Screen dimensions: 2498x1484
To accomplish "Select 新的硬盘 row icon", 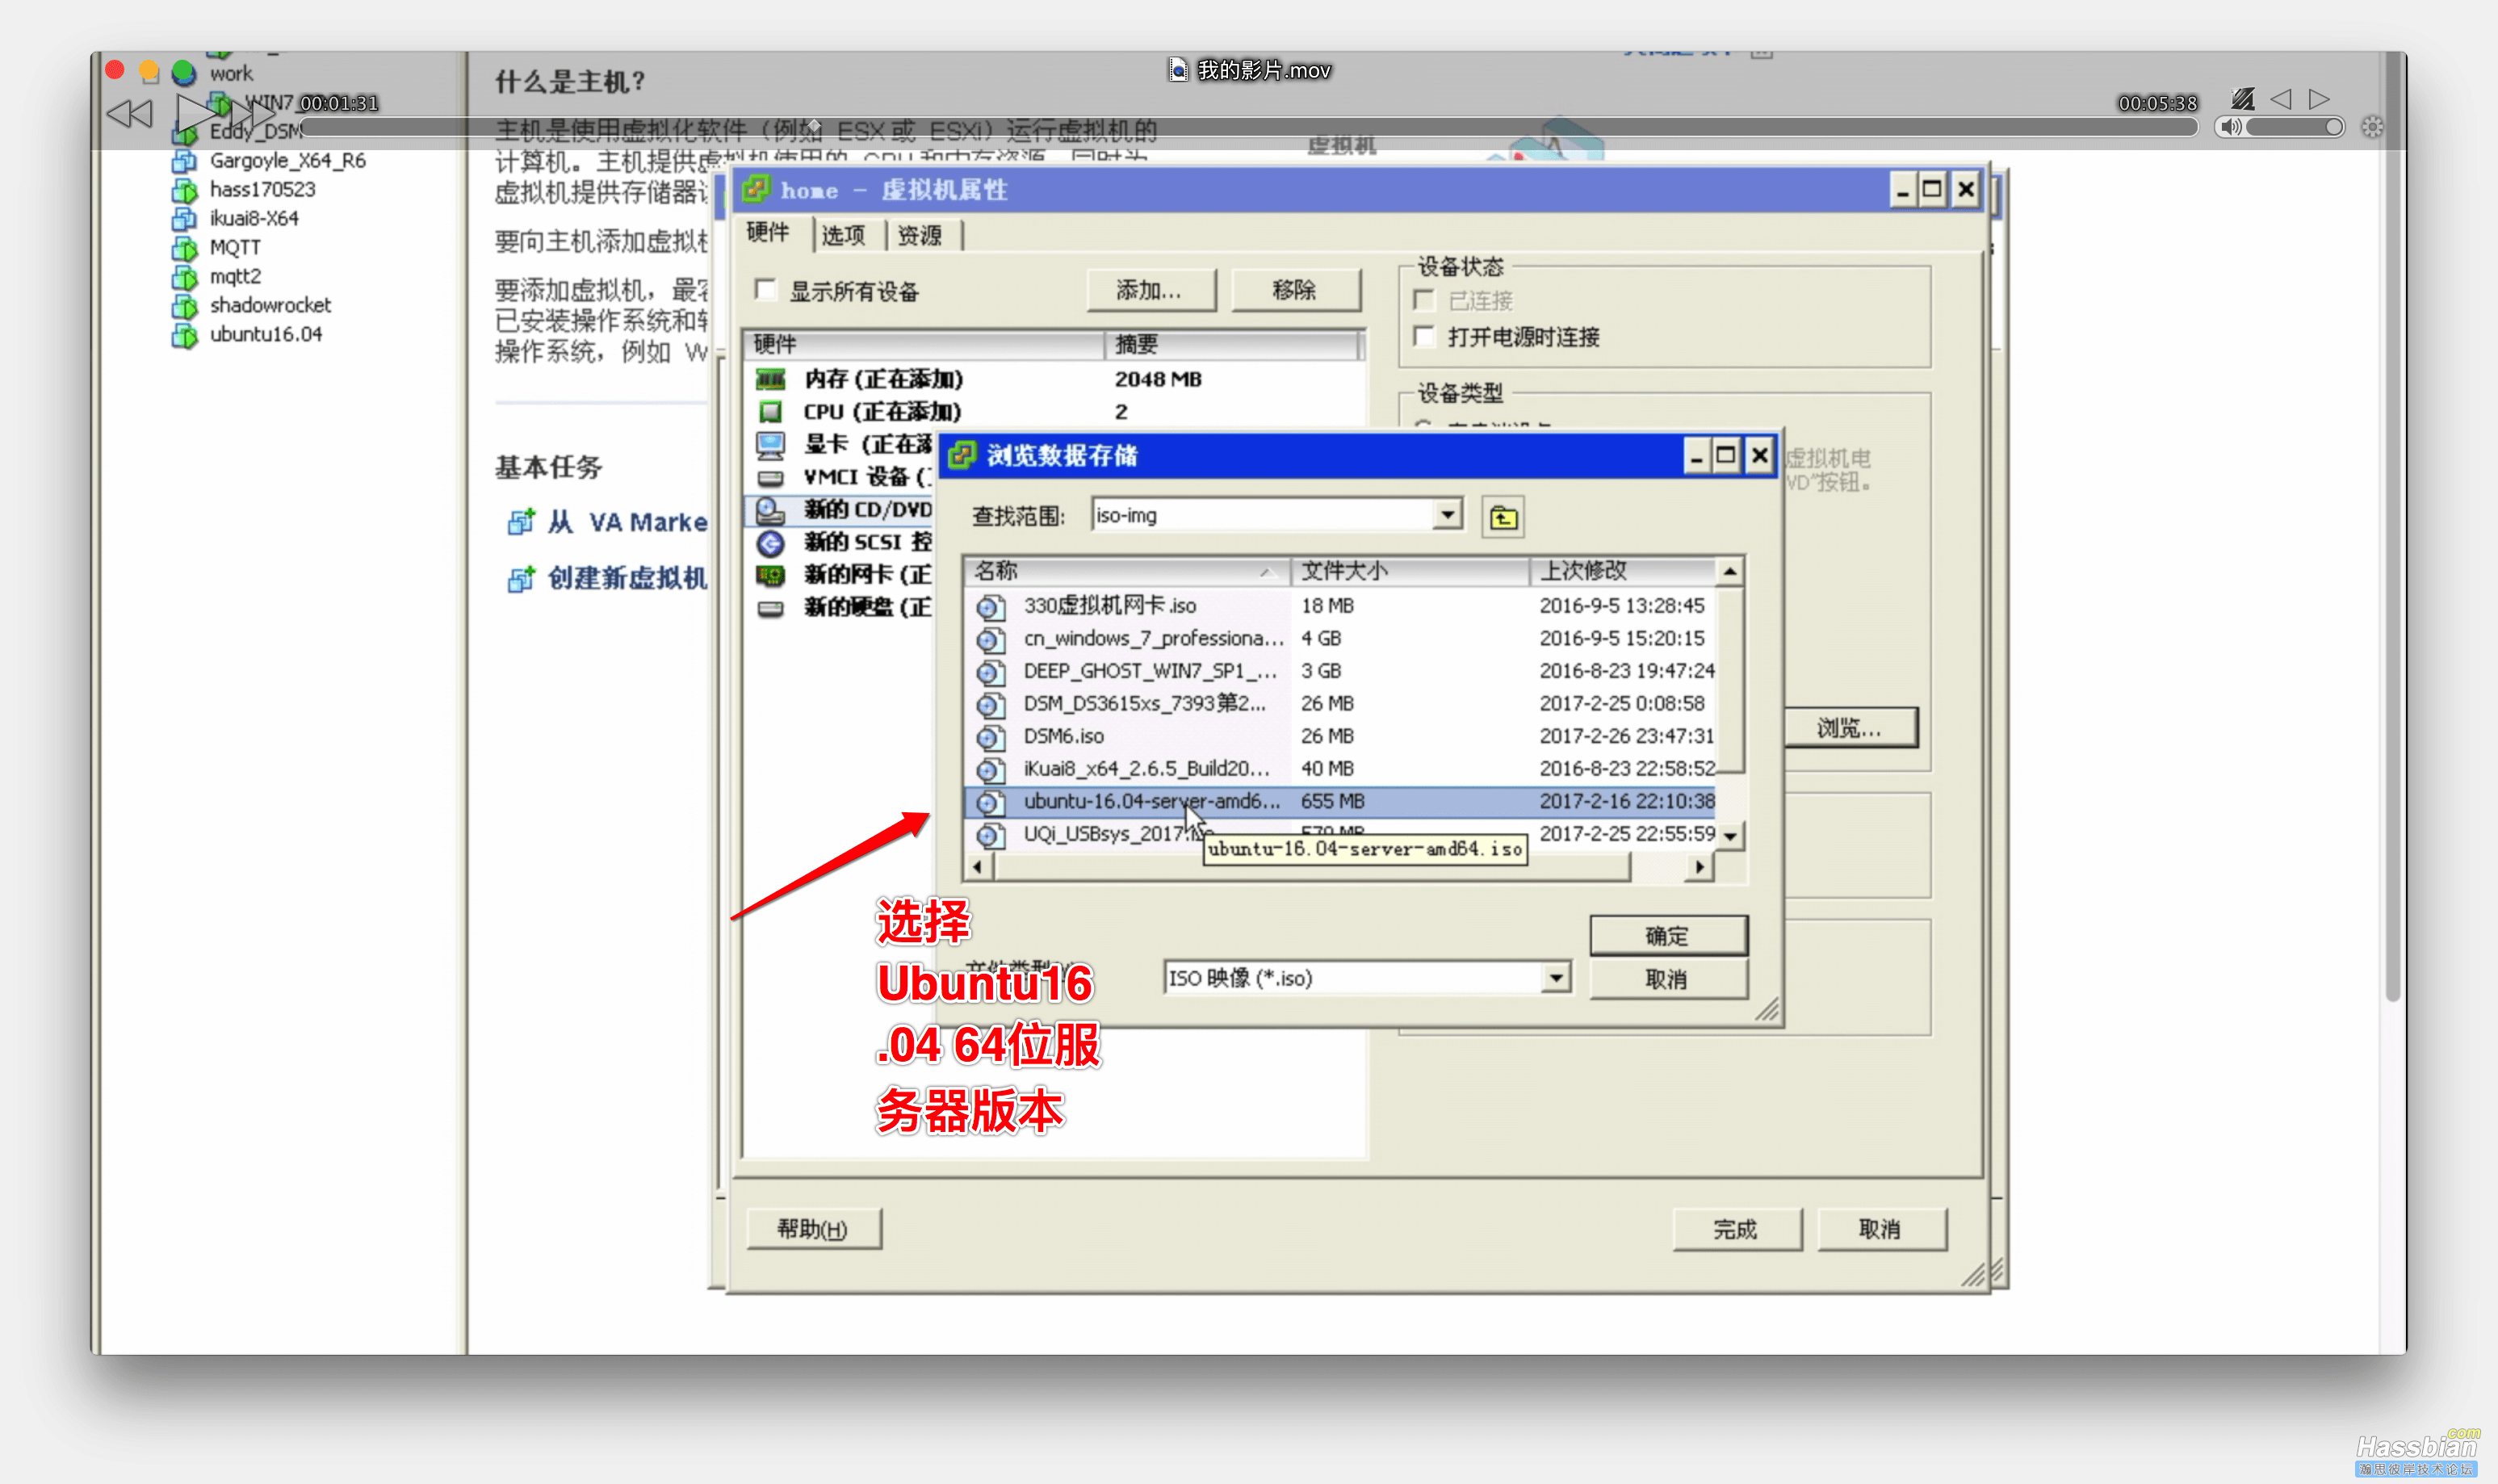I will [770, 608].
